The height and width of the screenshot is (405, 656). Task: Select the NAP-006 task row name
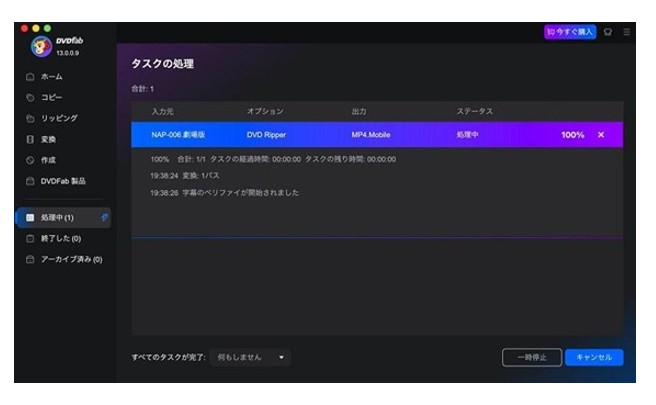tap(178, 135)
